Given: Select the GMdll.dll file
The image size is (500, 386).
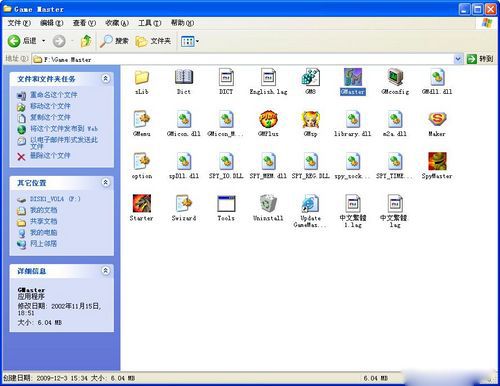Looking at the screenshot, I should tap(437, 77).
